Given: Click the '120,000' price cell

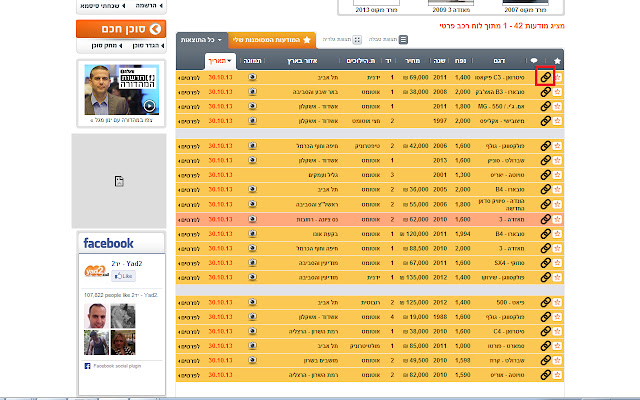Looking at the screenshot, I should tap(414, 234).
